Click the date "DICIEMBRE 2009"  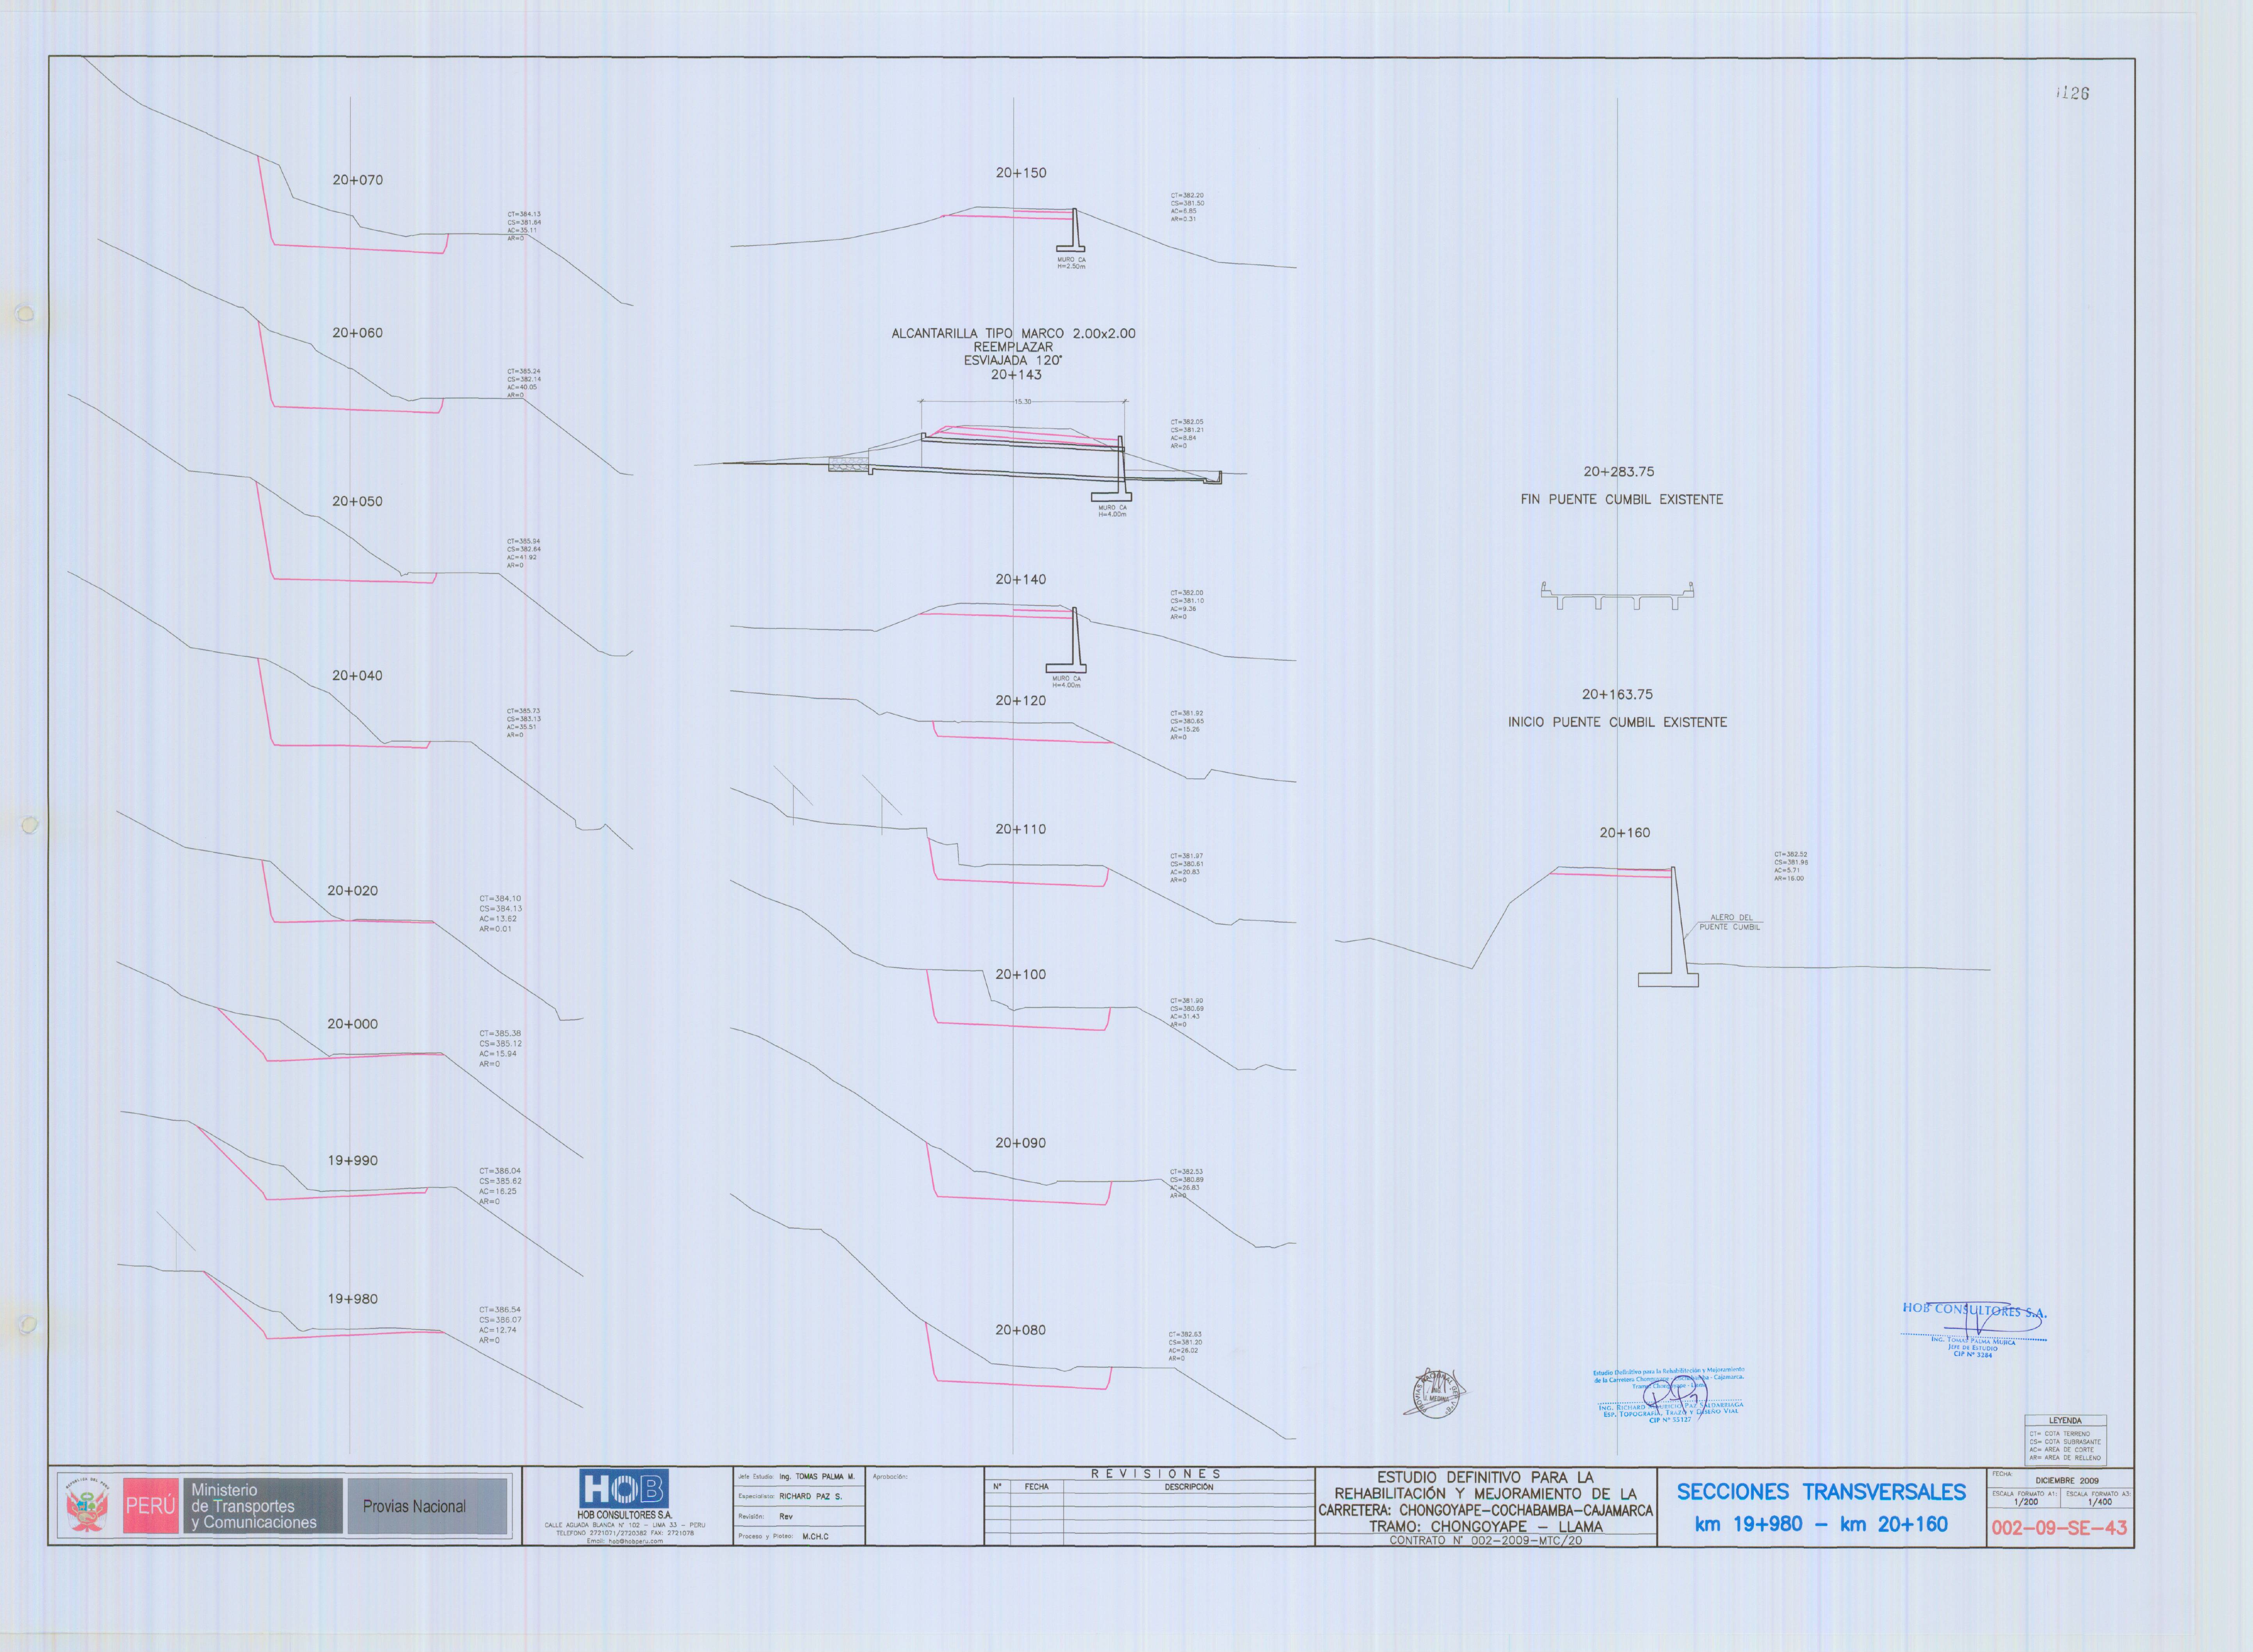pyautogui.click(x=2067, y=1481)
